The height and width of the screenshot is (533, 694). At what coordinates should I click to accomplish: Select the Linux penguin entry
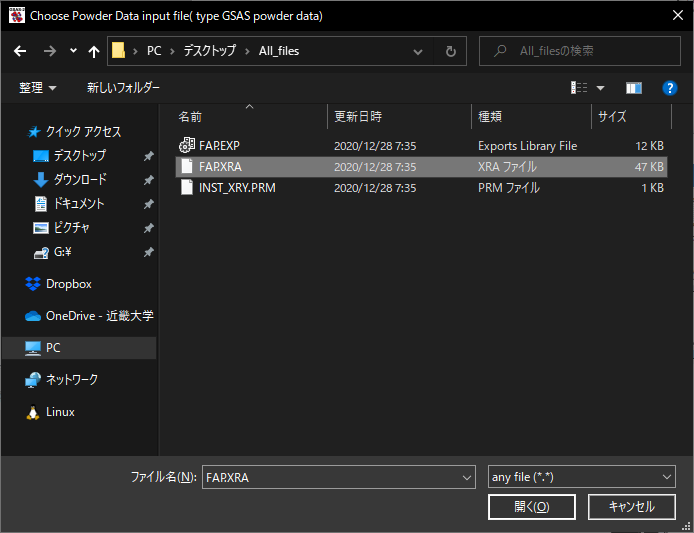(x=60, y=412)
